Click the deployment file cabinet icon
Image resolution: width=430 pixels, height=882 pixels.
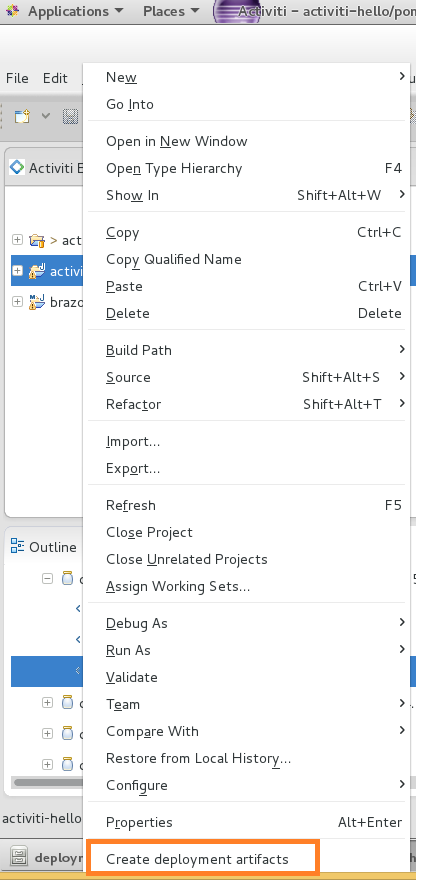(20, 857)
